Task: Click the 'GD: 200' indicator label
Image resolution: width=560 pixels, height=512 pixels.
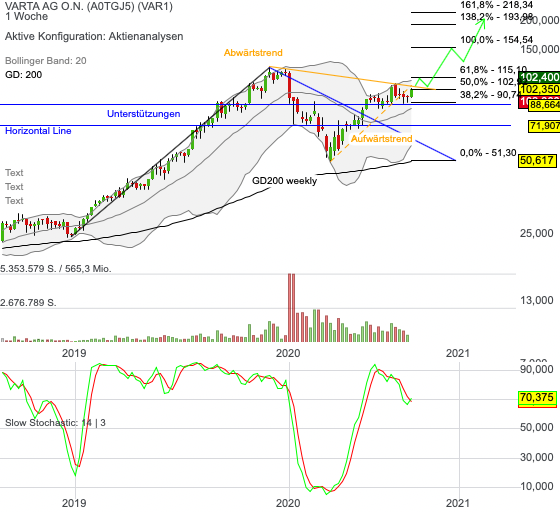Action: tap(24, 75)
